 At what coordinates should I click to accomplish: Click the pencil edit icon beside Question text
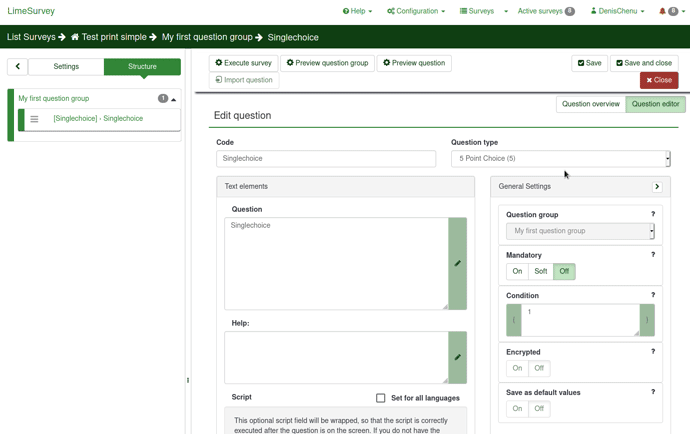457,263
